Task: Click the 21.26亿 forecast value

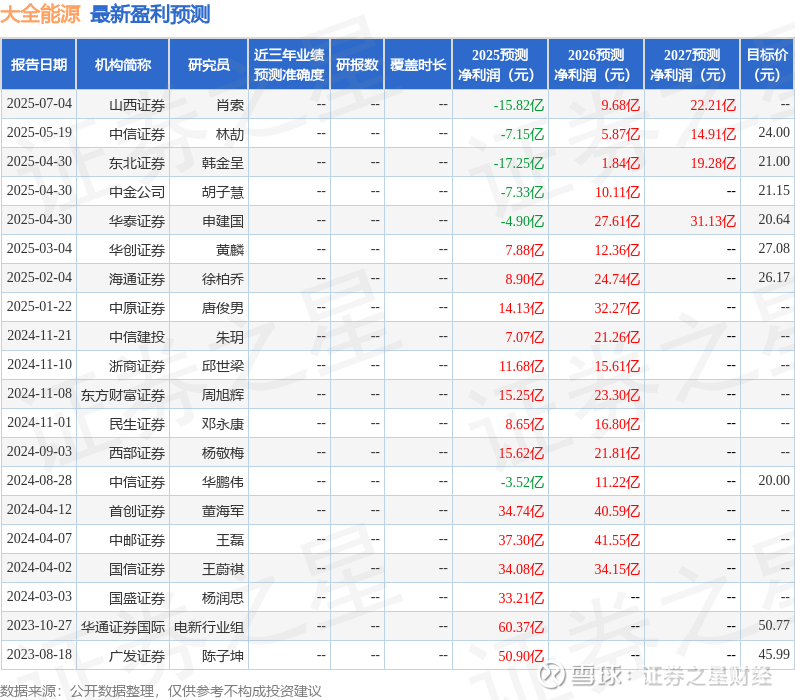Action: coord(617,337)
